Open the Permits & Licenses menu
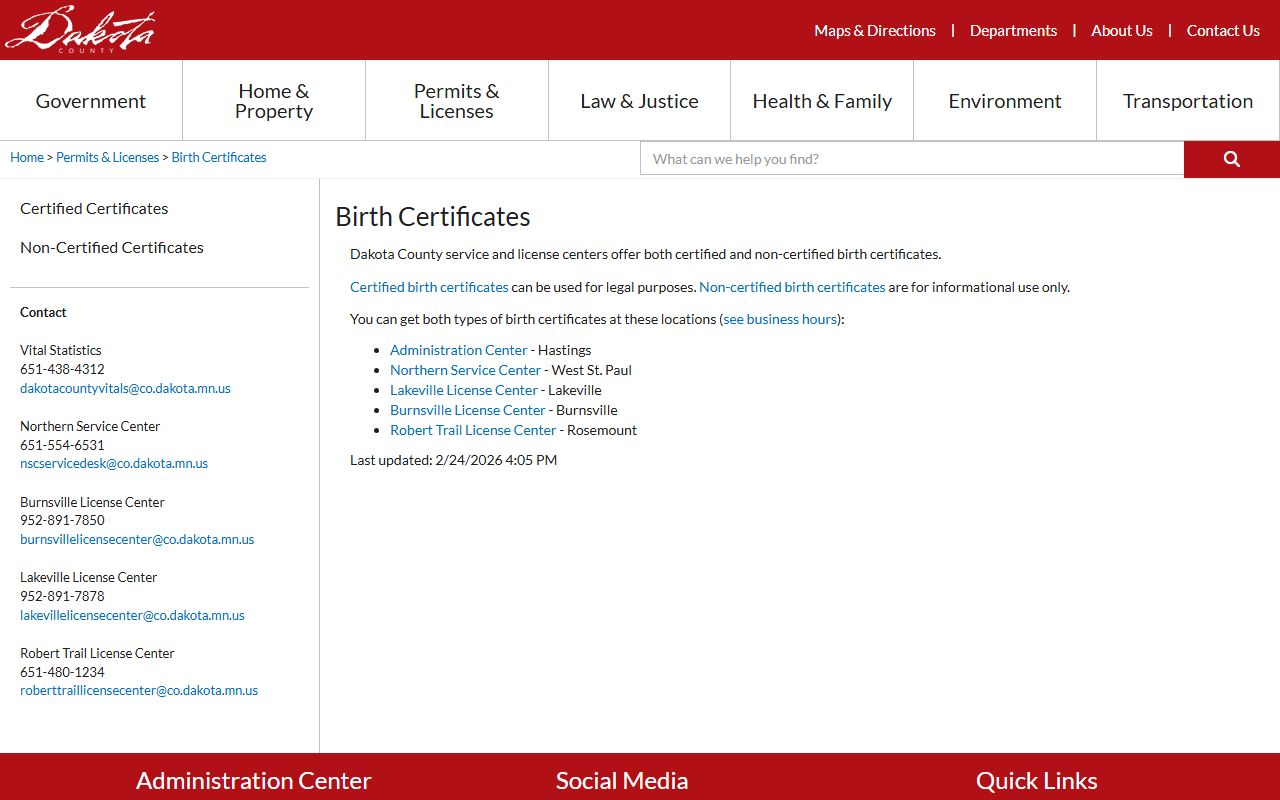 (x=456, y=101)
